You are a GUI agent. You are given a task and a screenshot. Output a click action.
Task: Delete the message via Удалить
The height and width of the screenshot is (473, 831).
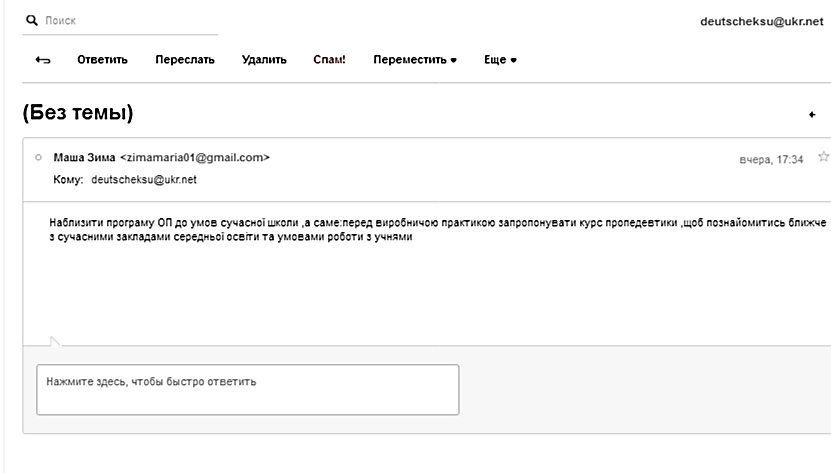click(x=264, y=60)
